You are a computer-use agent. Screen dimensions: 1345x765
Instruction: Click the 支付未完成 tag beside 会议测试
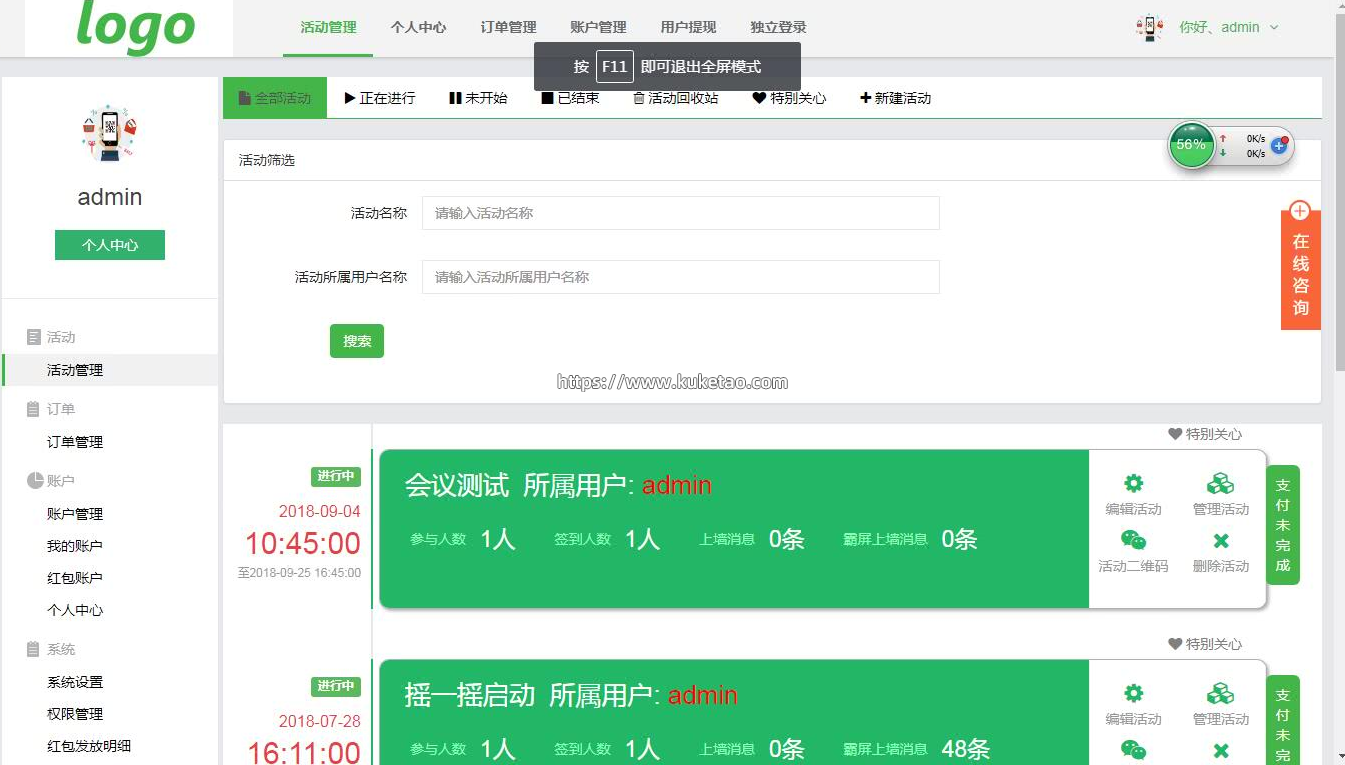[1283, 524]
